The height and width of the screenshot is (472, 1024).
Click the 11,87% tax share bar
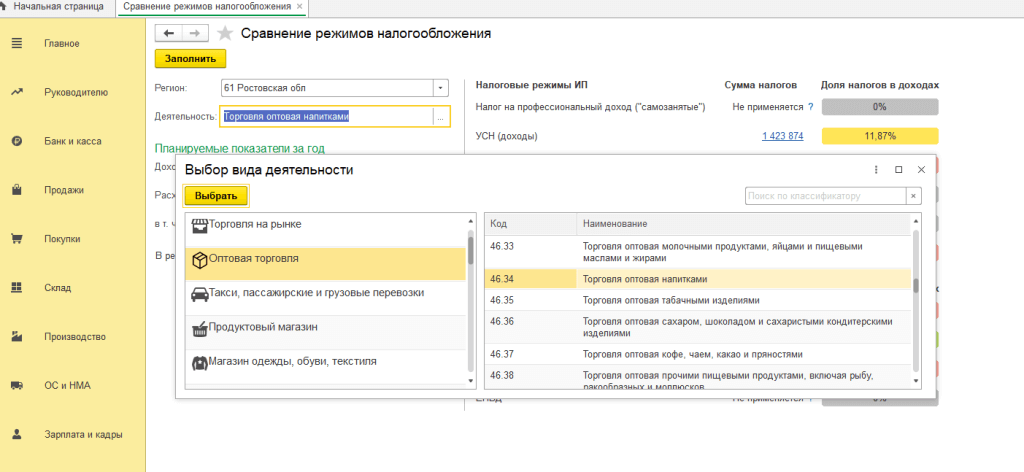(x=879, y=136)
